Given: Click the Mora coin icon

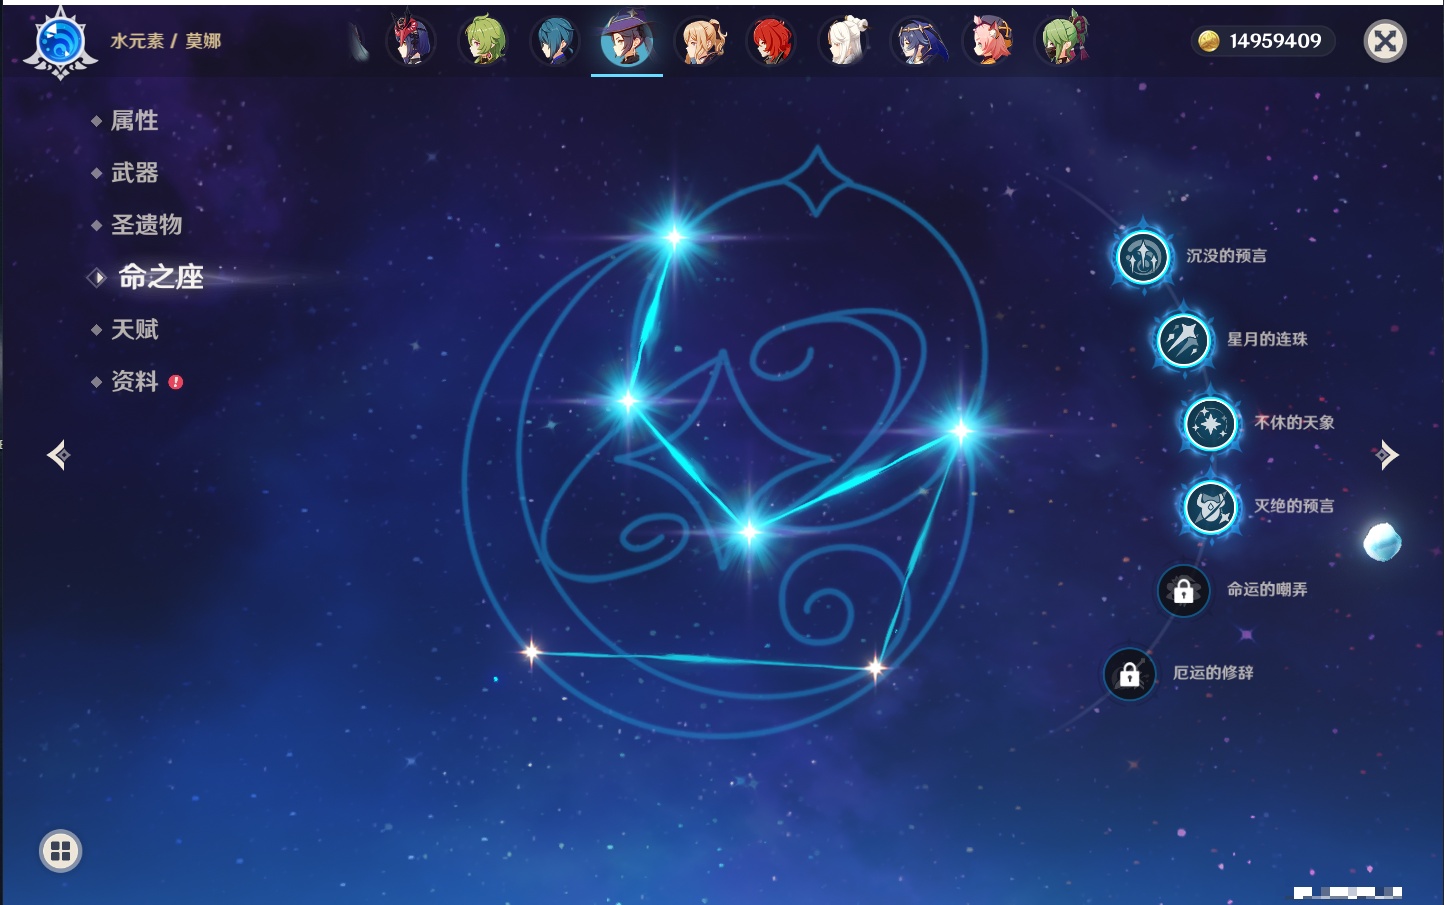Looking at the screenshot, I should (x=1209, y=41).
